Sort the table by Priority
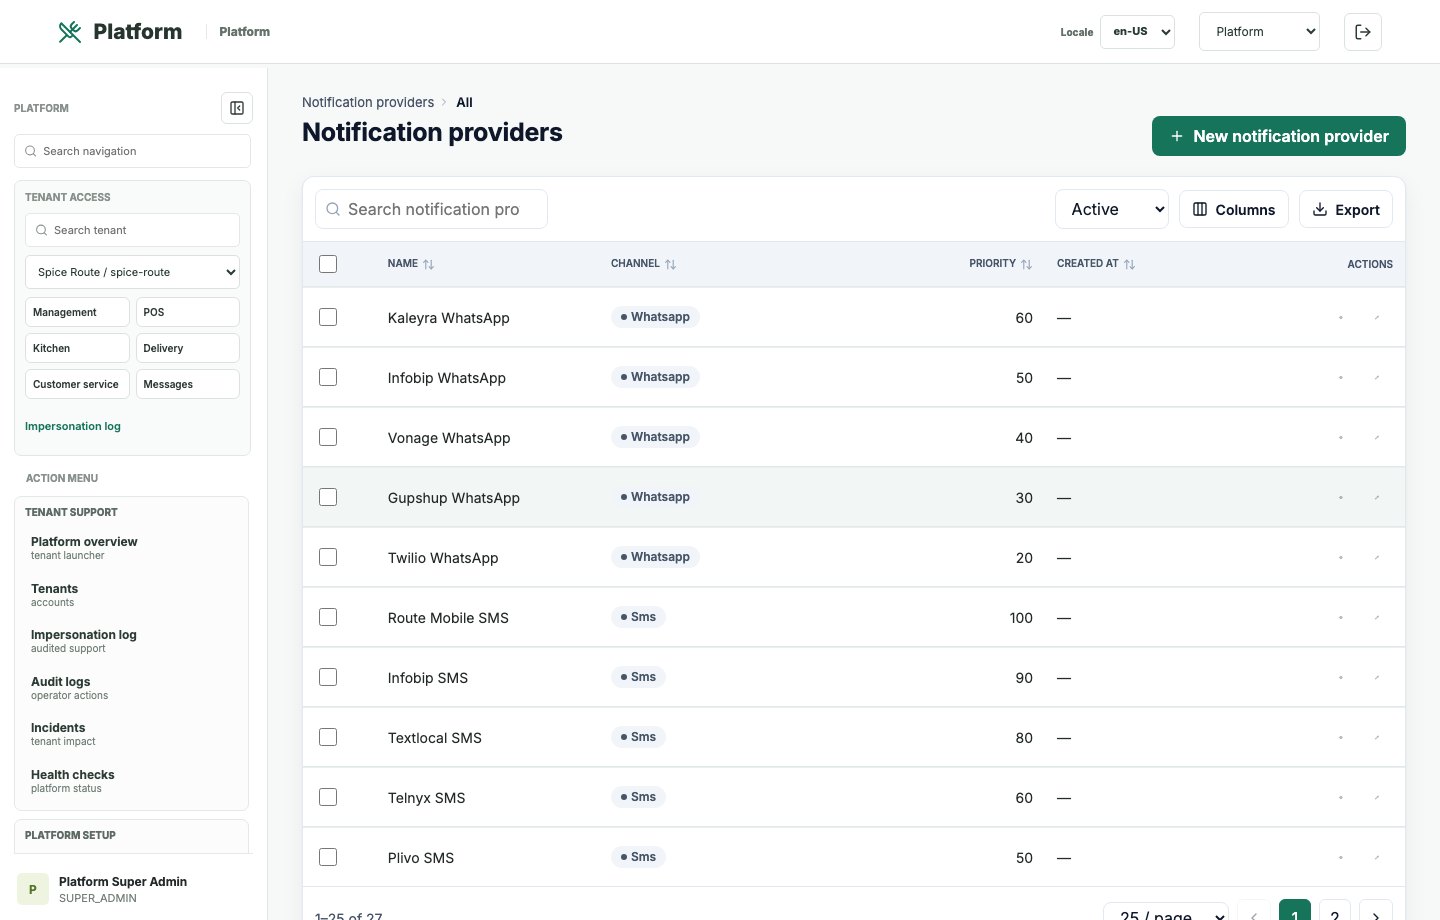Screen dimensions: 1440x920 pyautogui.click(x=1000, y=264)
